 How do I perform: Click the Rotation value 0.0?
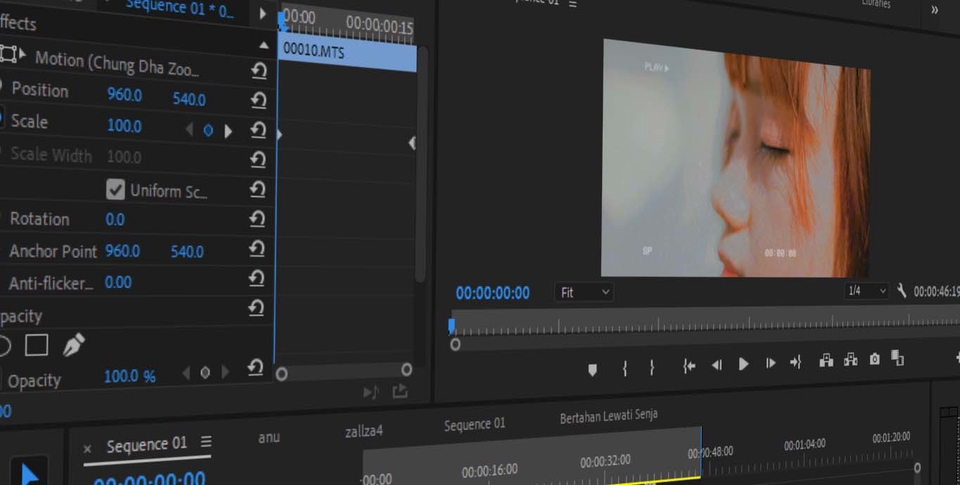point(114,219)
